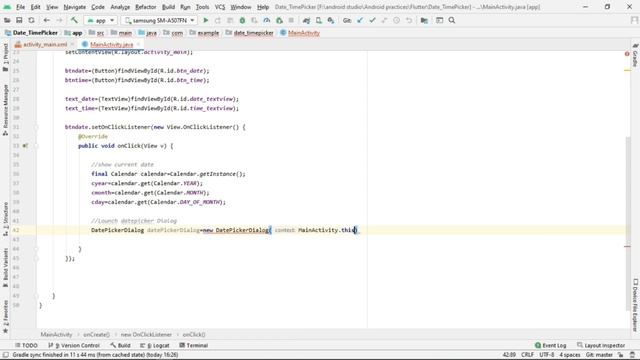Image resolution: width=640 pixels, height=360 pixels.
Task: Open the File menu
Action: pos(20,7)
